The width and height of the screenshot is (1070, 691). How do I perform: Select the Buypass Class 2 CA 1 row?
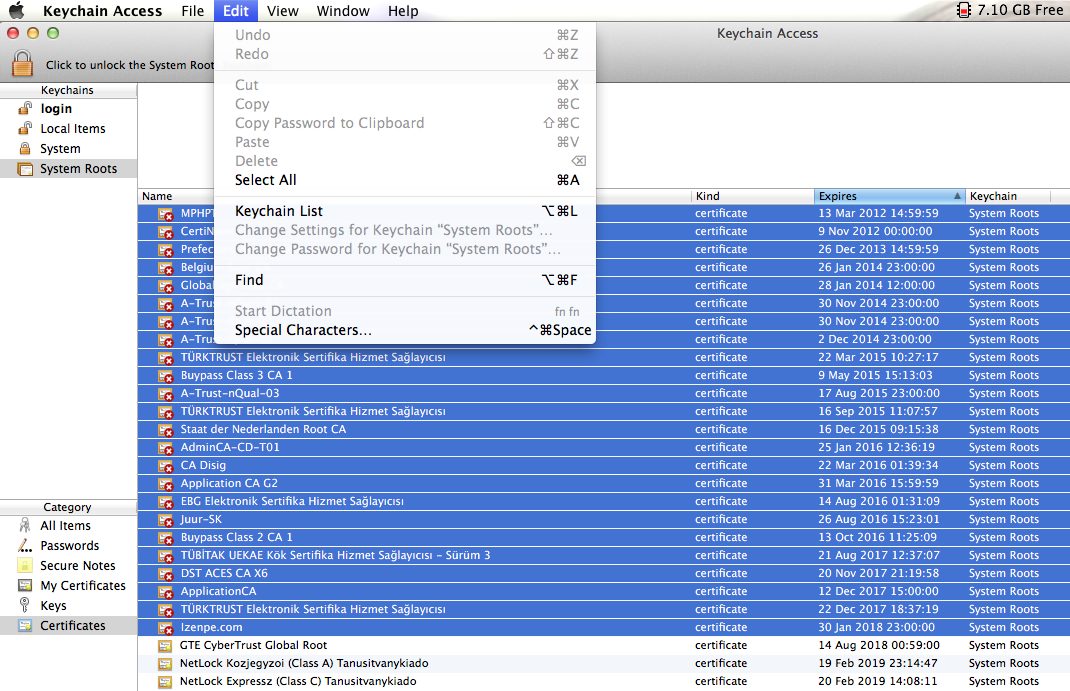[x=604, y=538]
